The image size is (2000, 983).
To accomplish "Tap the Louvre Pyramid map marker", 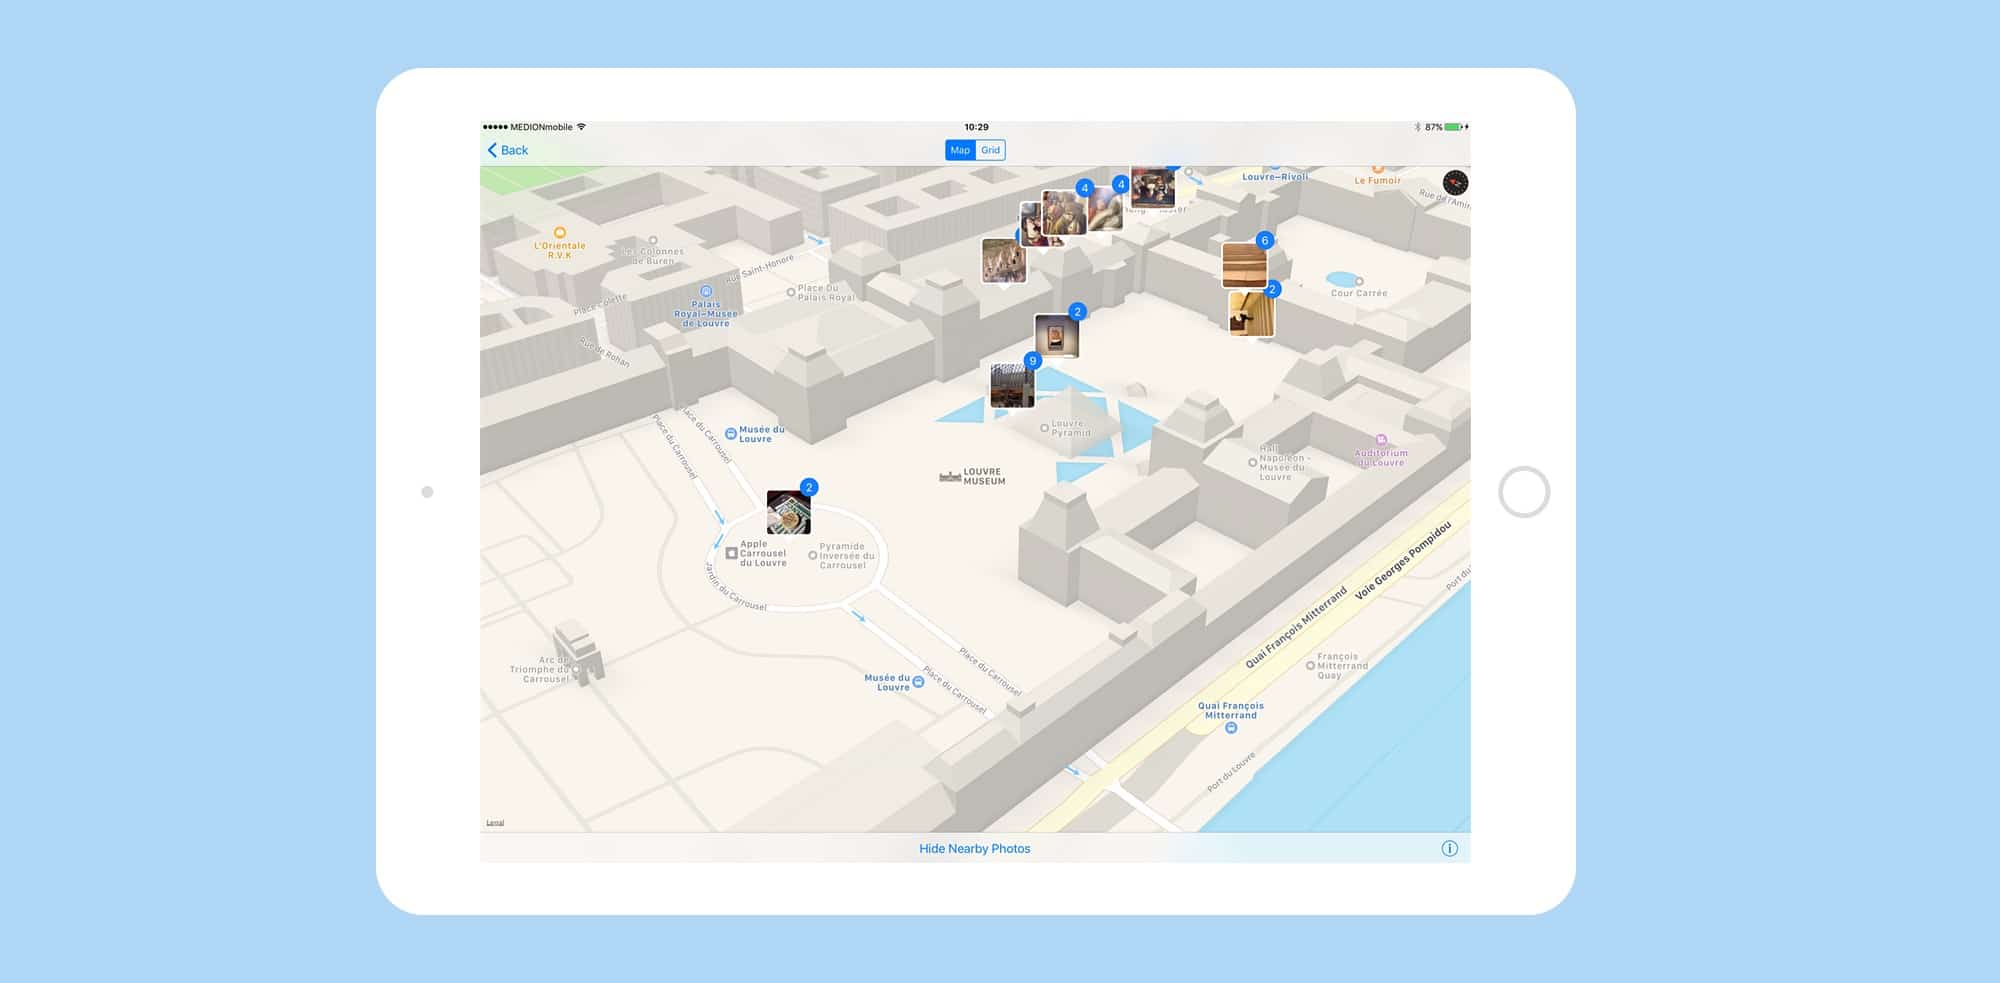I will point(1044,428).
